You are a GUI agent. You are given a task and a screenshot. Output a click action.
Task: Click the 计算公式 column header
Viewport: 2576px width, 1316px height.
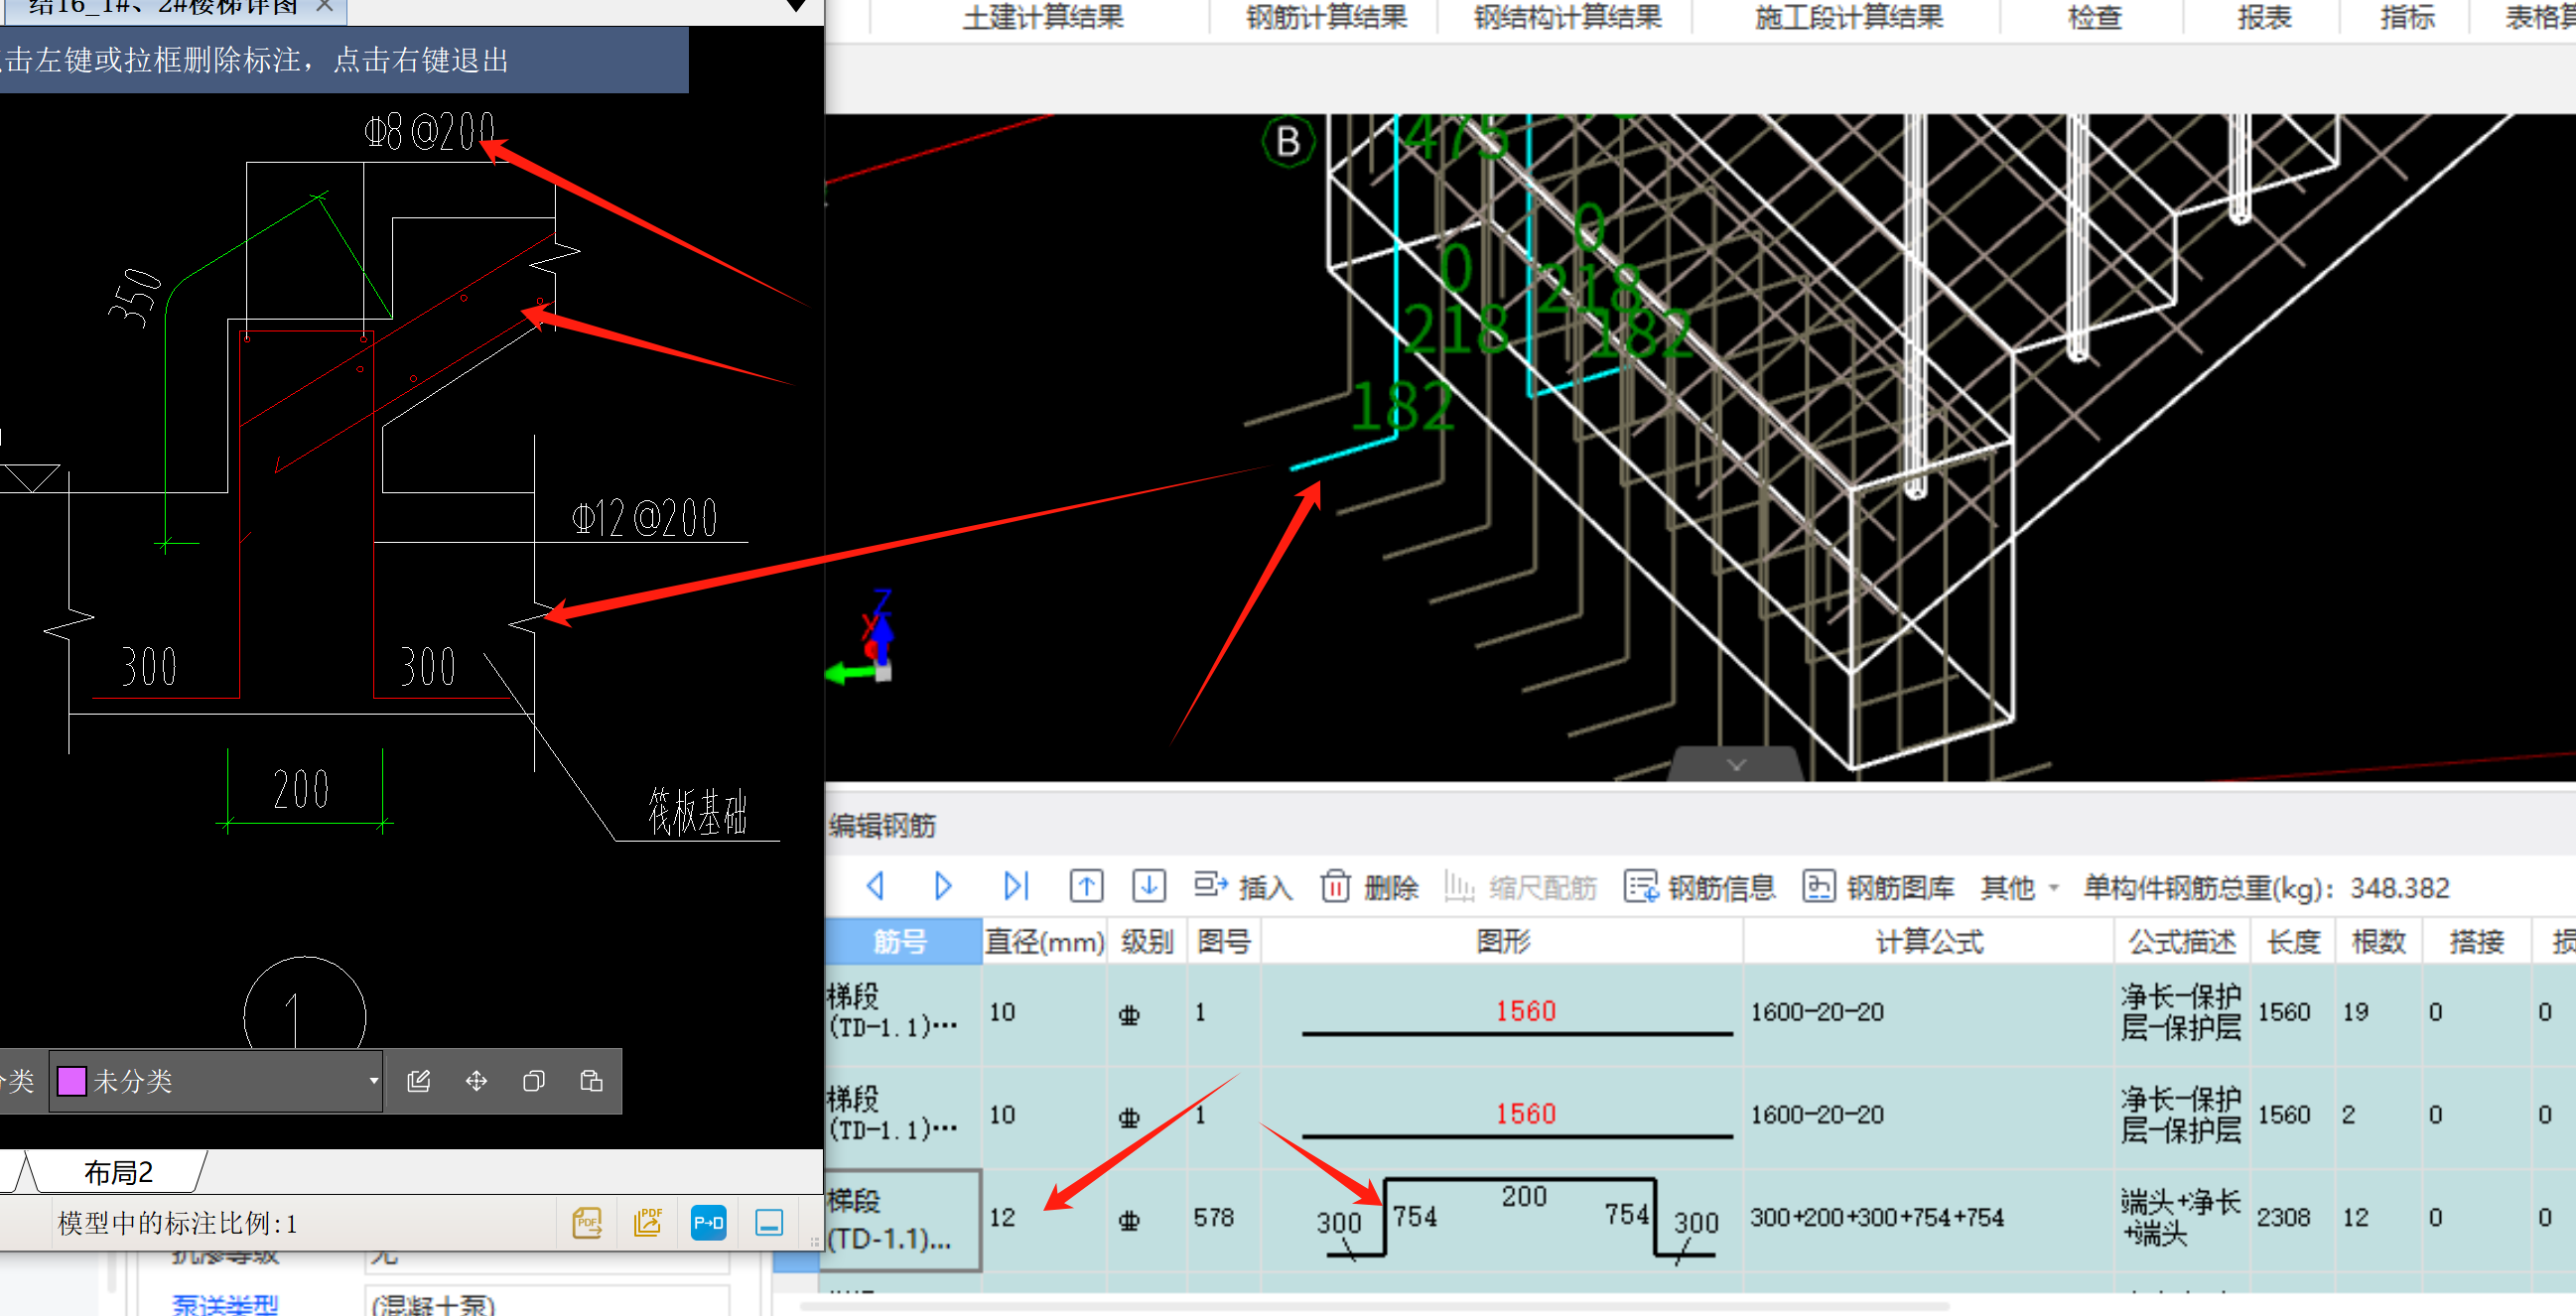click(x=1929, y=941)
